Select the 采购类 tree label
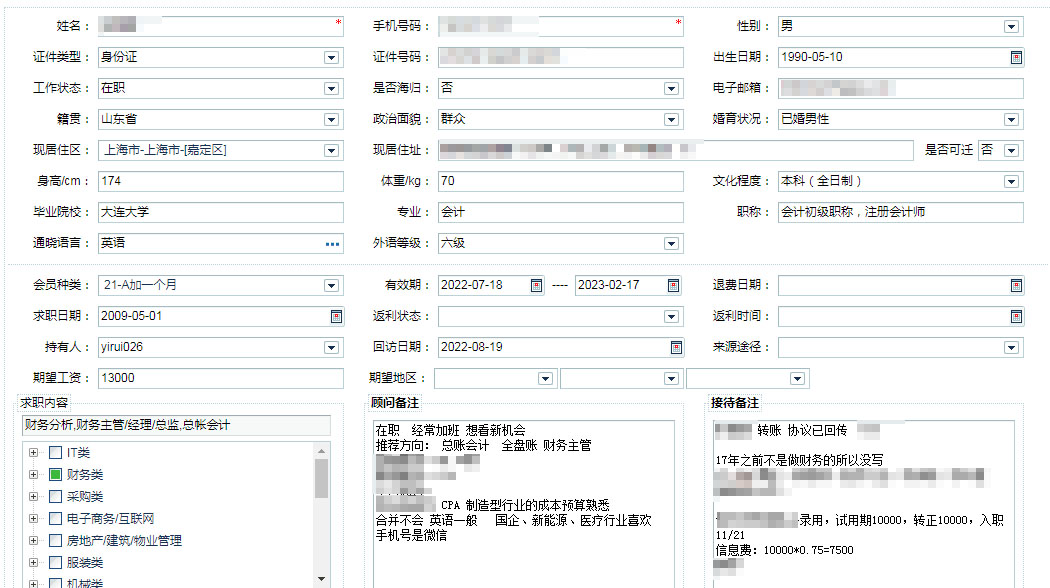The image size is (1050, 588). point(84,497)
